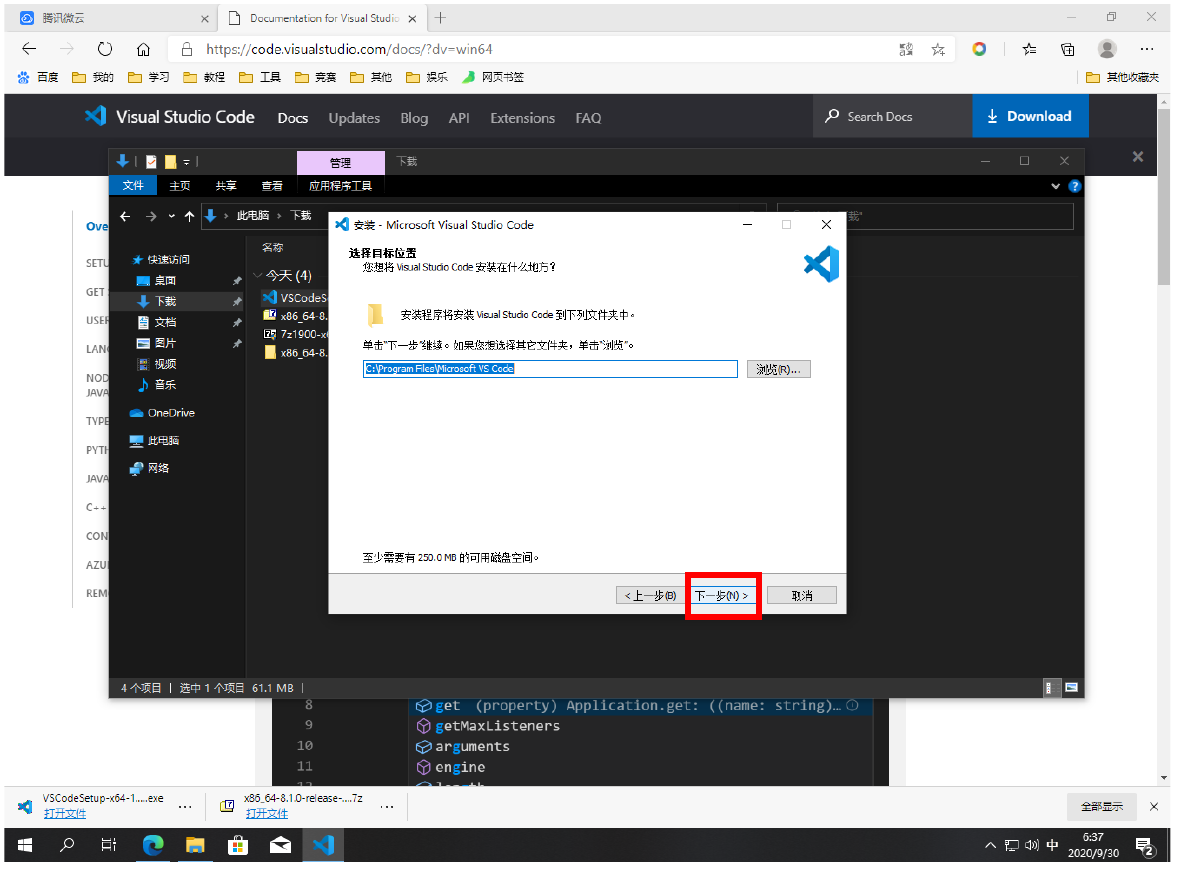Viewport: 1180px width, 870px height.
Task: Click the Browse (浏览) button
Action: (x=778, y=369)
